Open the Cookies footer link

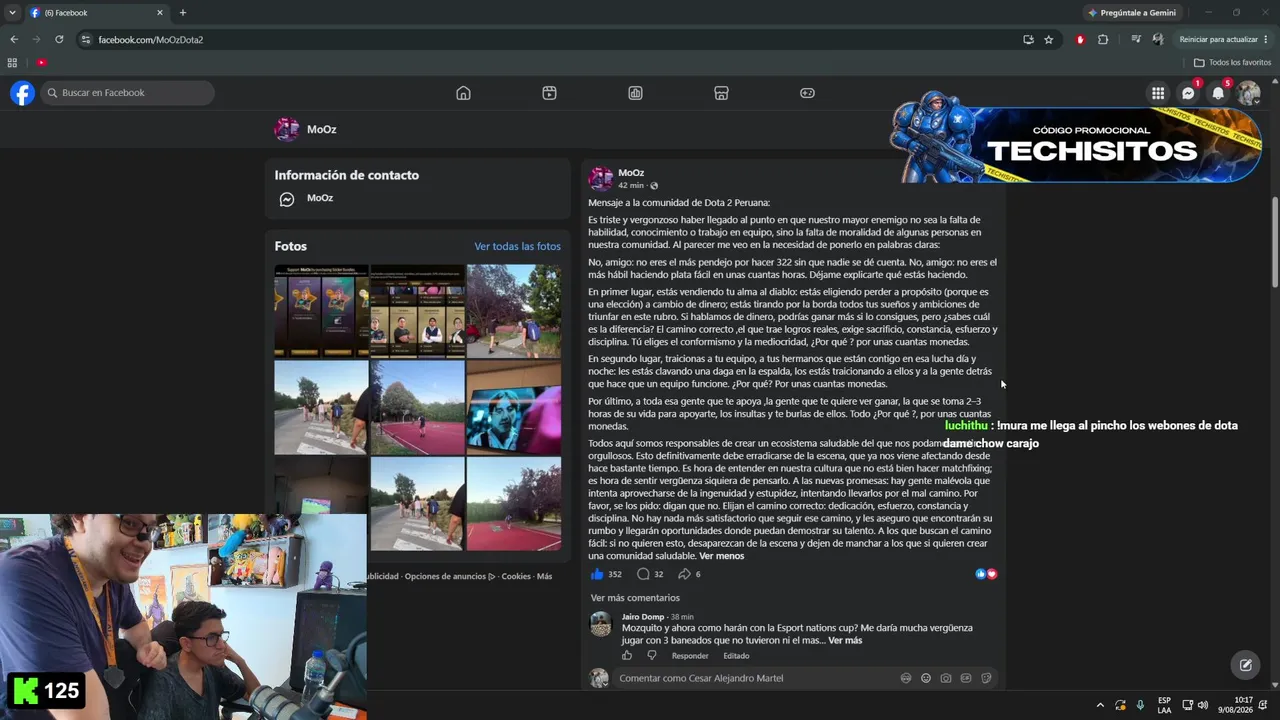(516, 576)
